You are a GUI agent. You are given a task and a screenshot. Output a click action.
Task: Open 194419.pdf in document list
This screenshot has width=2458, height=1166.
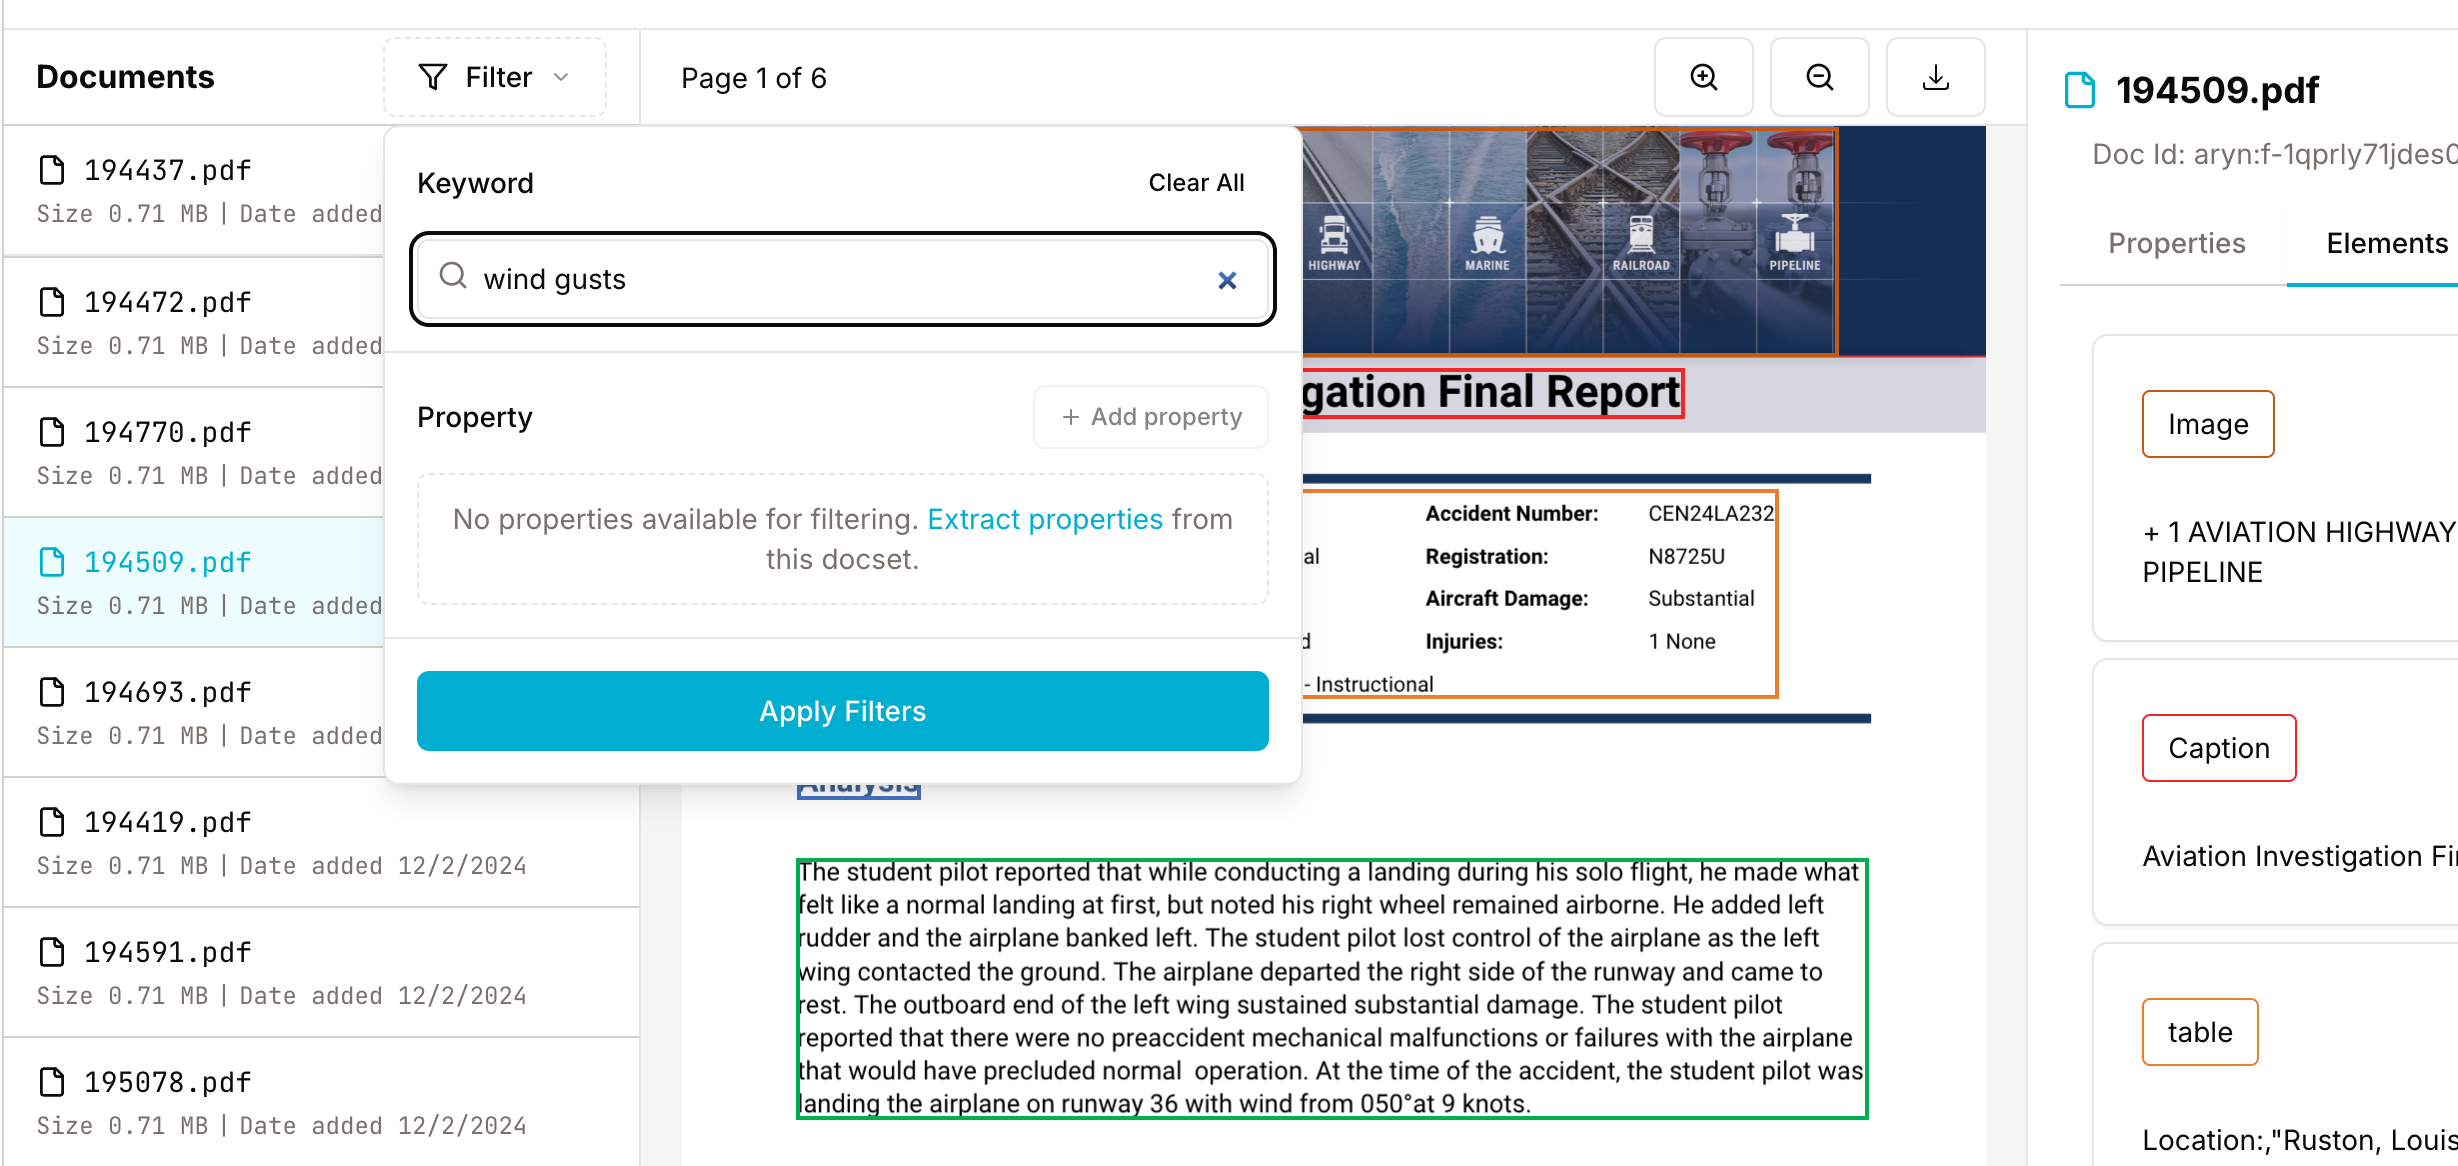[321, 842]
